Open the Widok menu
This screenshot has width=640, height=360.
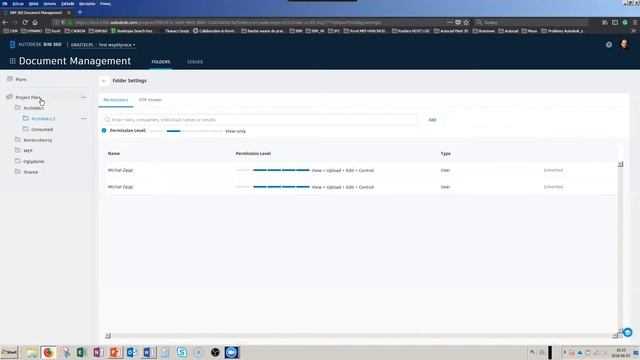click(x=33, y=4)
